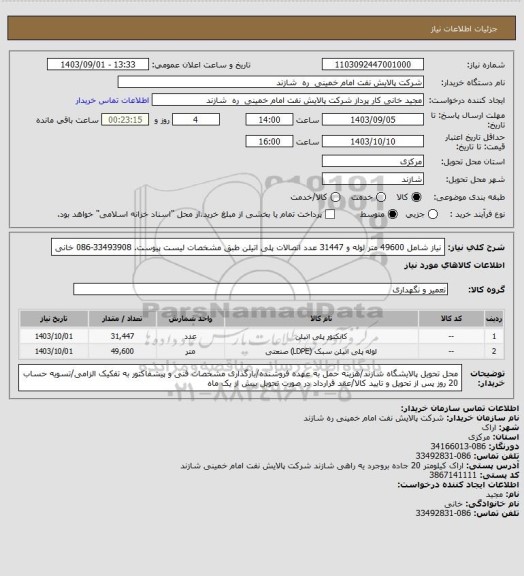
Task: Select the کانکتور پلی اتیلن item name
Action: click(x=321, y=336)
